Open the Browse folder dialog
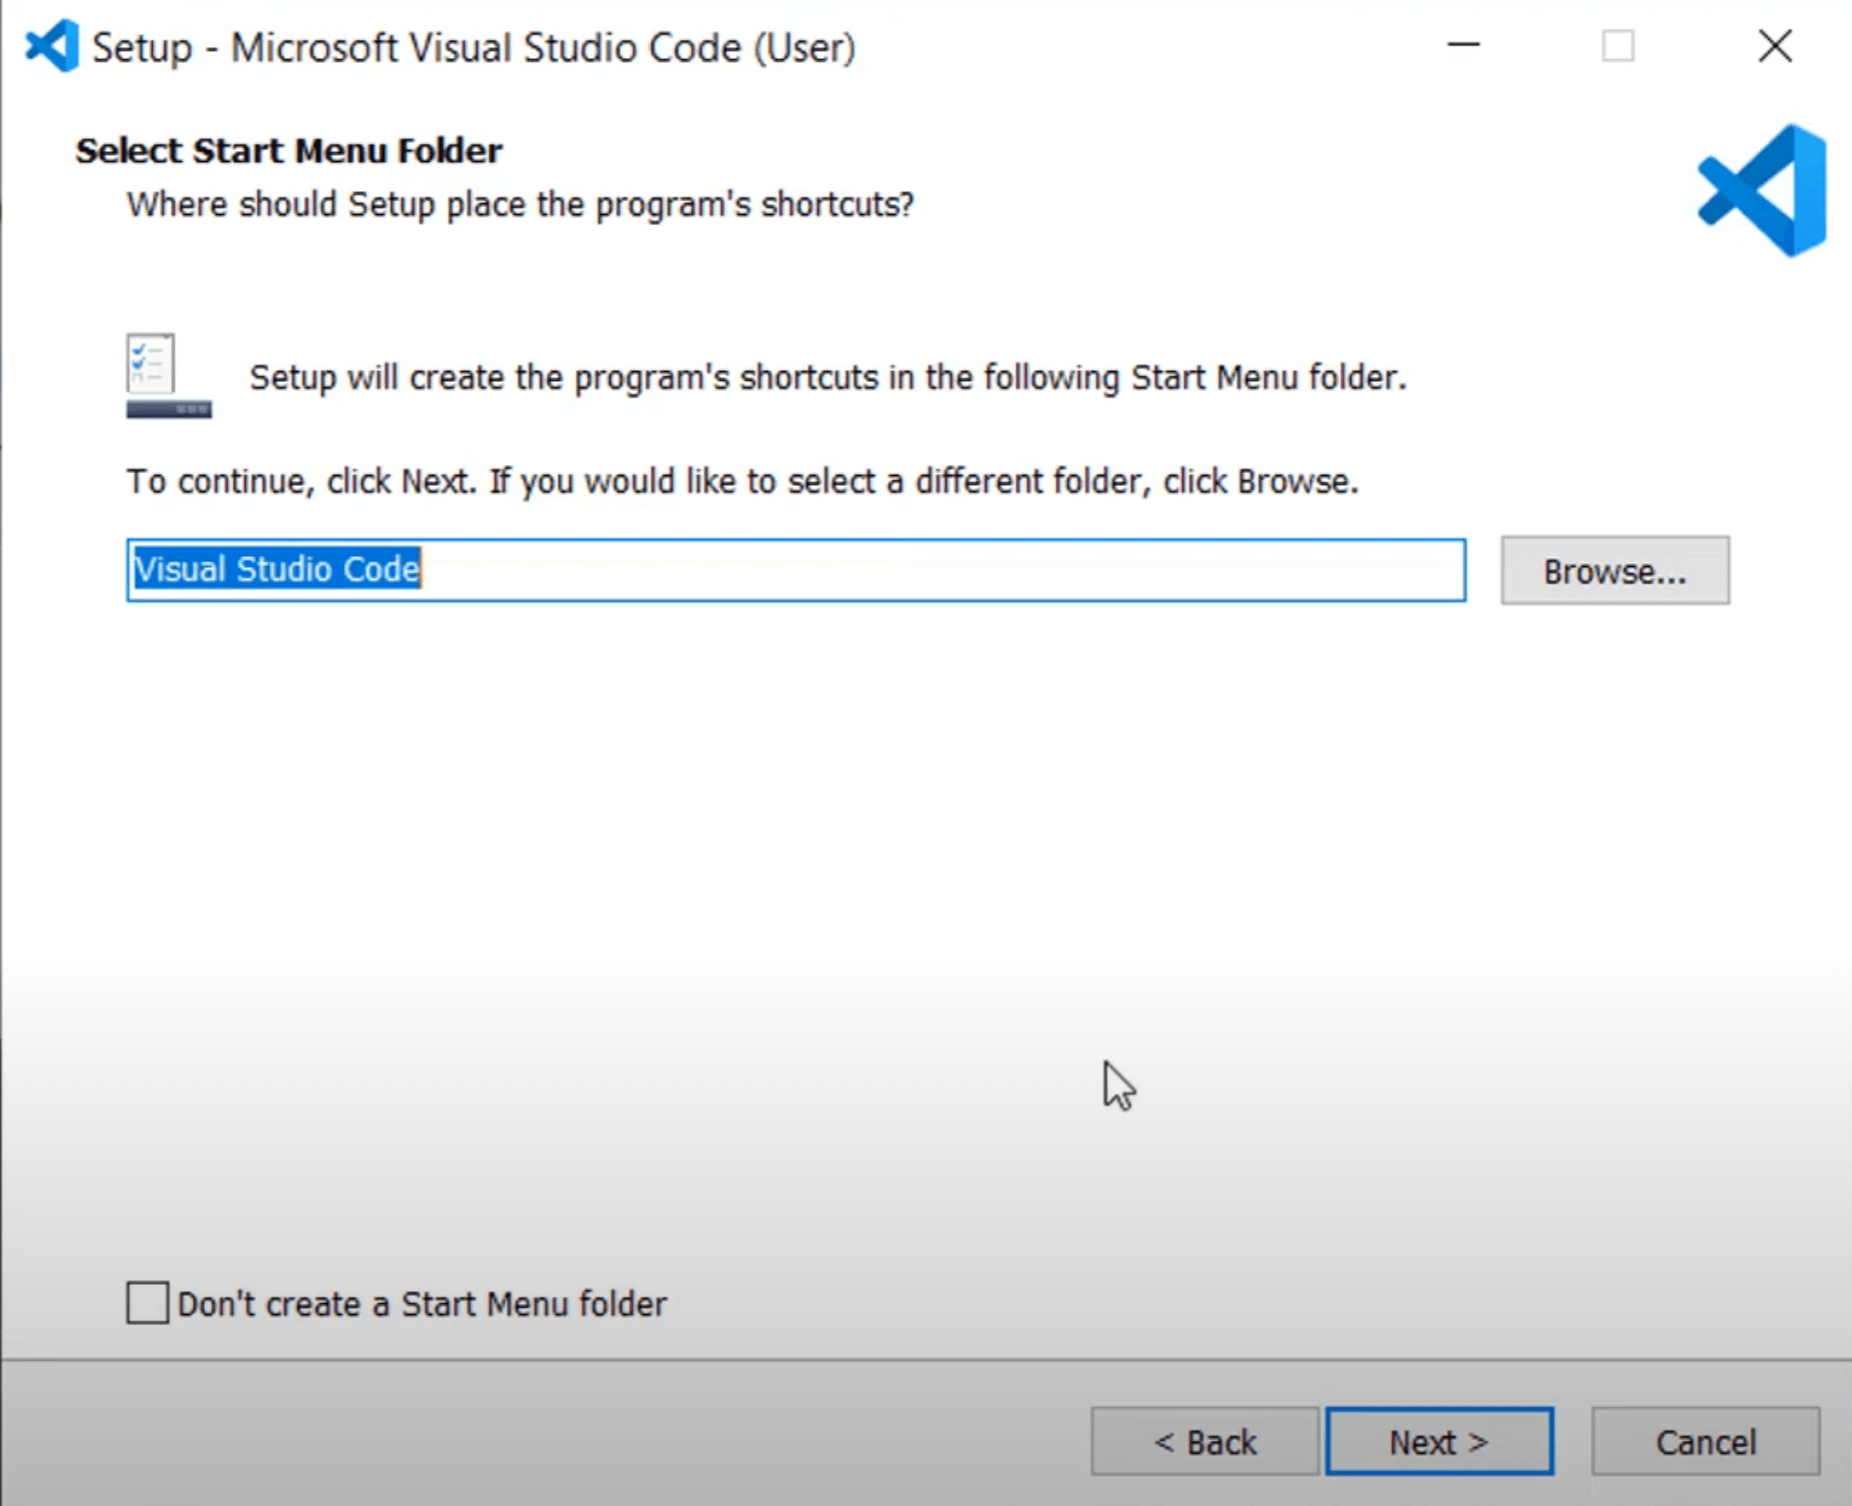1852x1506 pixels. 1614,571
